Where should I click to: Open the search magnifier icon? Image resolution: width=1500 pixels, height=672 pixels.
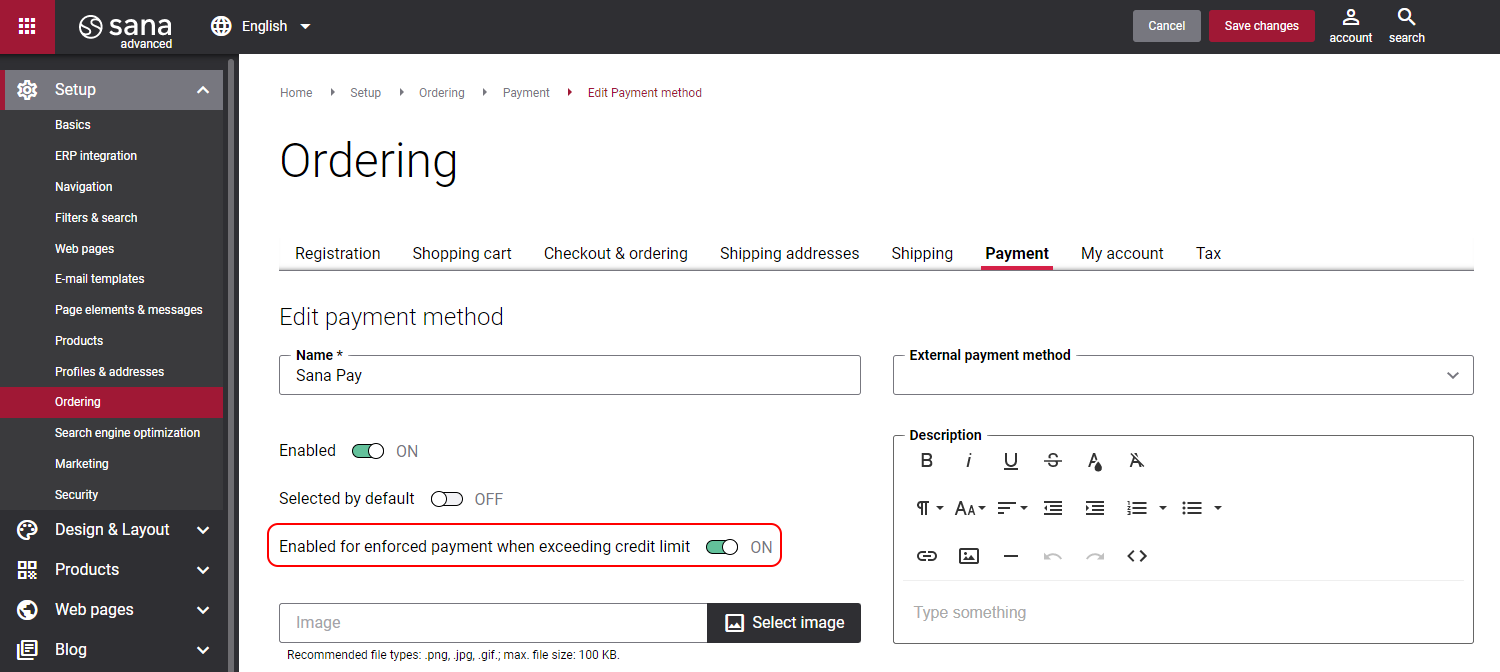click(1406, 26)
